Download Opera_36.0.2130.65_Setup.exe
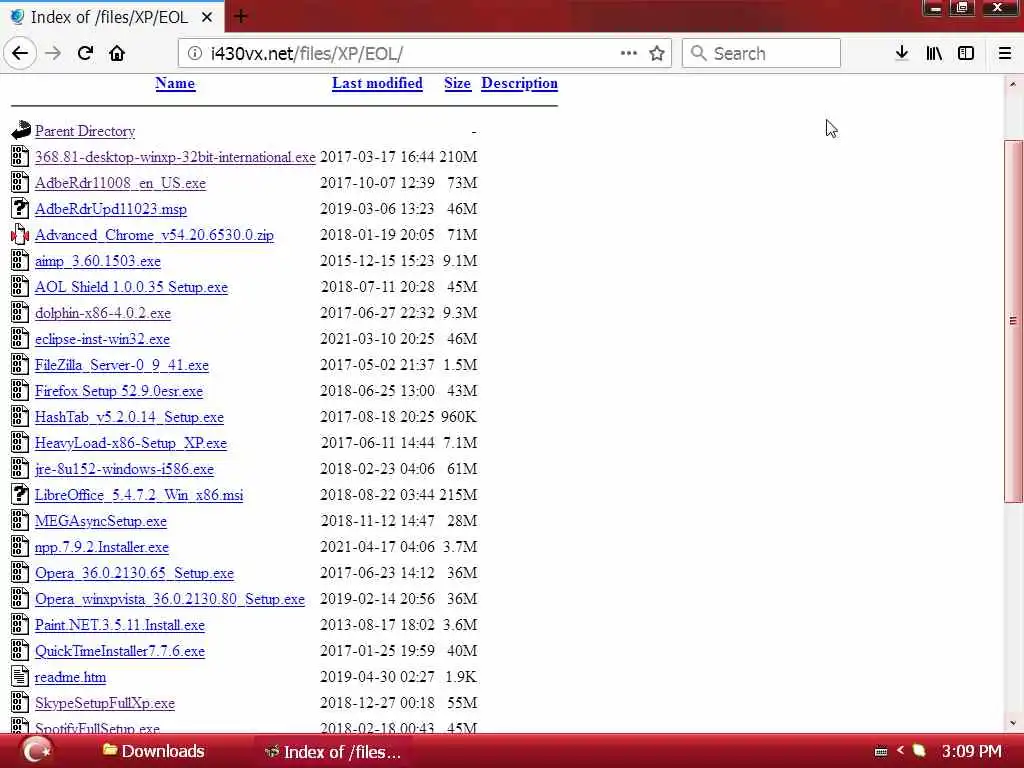1024x768 pixels. tap(135, 573)
